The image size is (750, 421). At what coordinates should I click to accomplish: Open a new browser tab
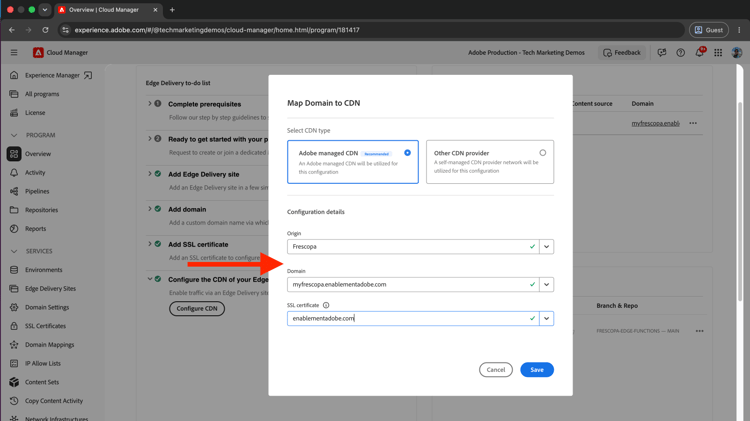[172, 10]
